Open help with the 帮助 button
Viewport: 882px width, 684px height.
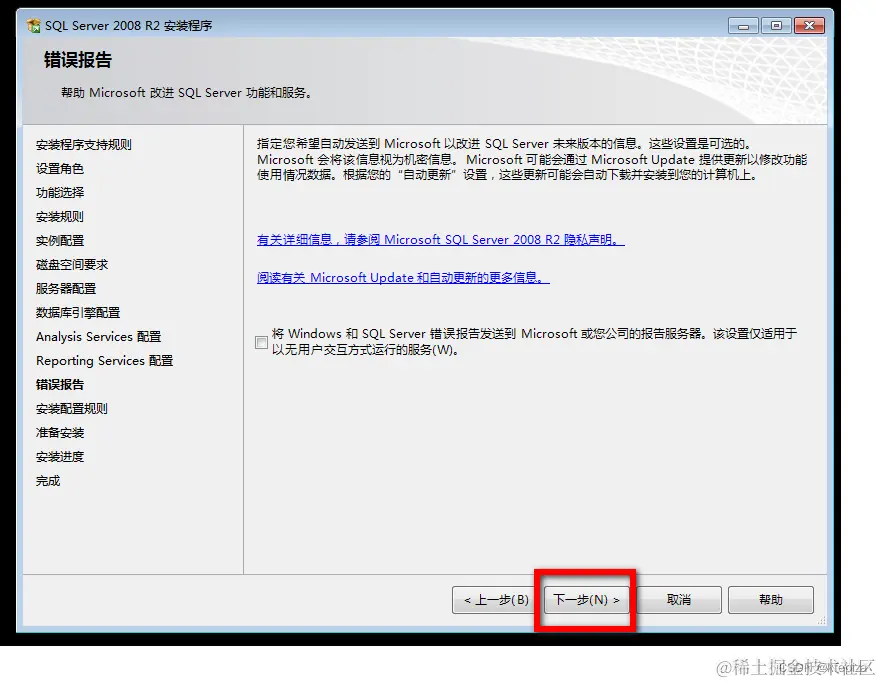[771, 600]
